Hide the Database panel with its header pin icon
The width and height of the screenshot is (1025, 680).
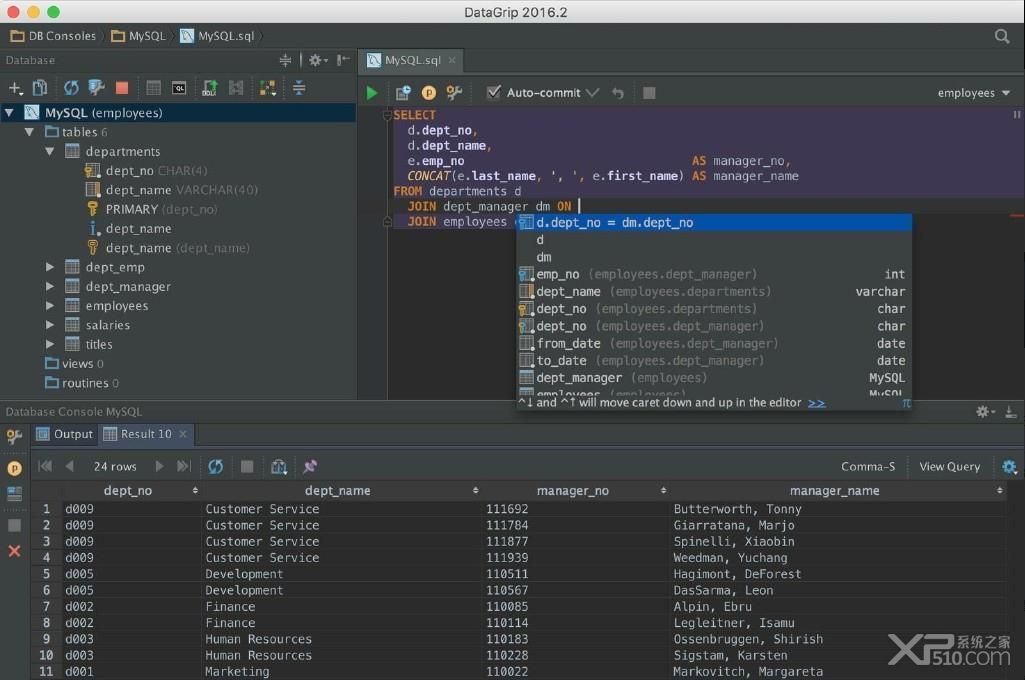click(343, 60)
